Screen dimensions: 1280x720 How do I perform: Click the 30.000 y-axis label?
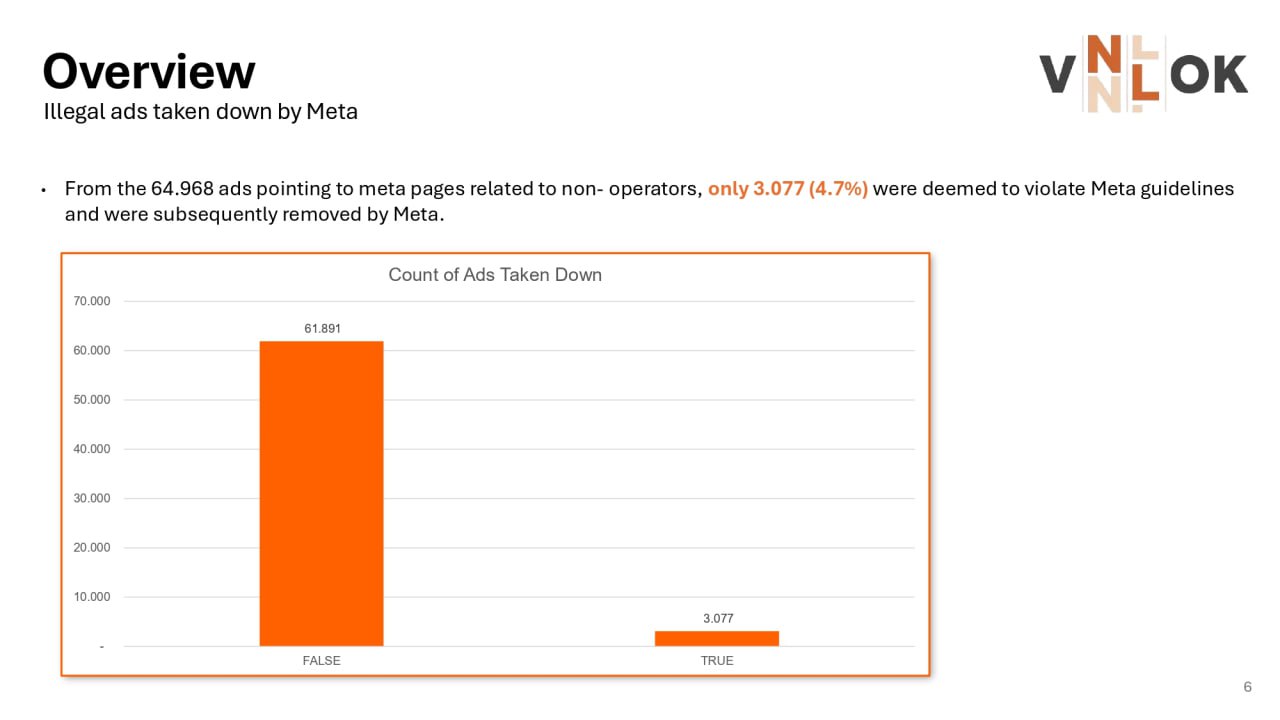pos(91,499)
